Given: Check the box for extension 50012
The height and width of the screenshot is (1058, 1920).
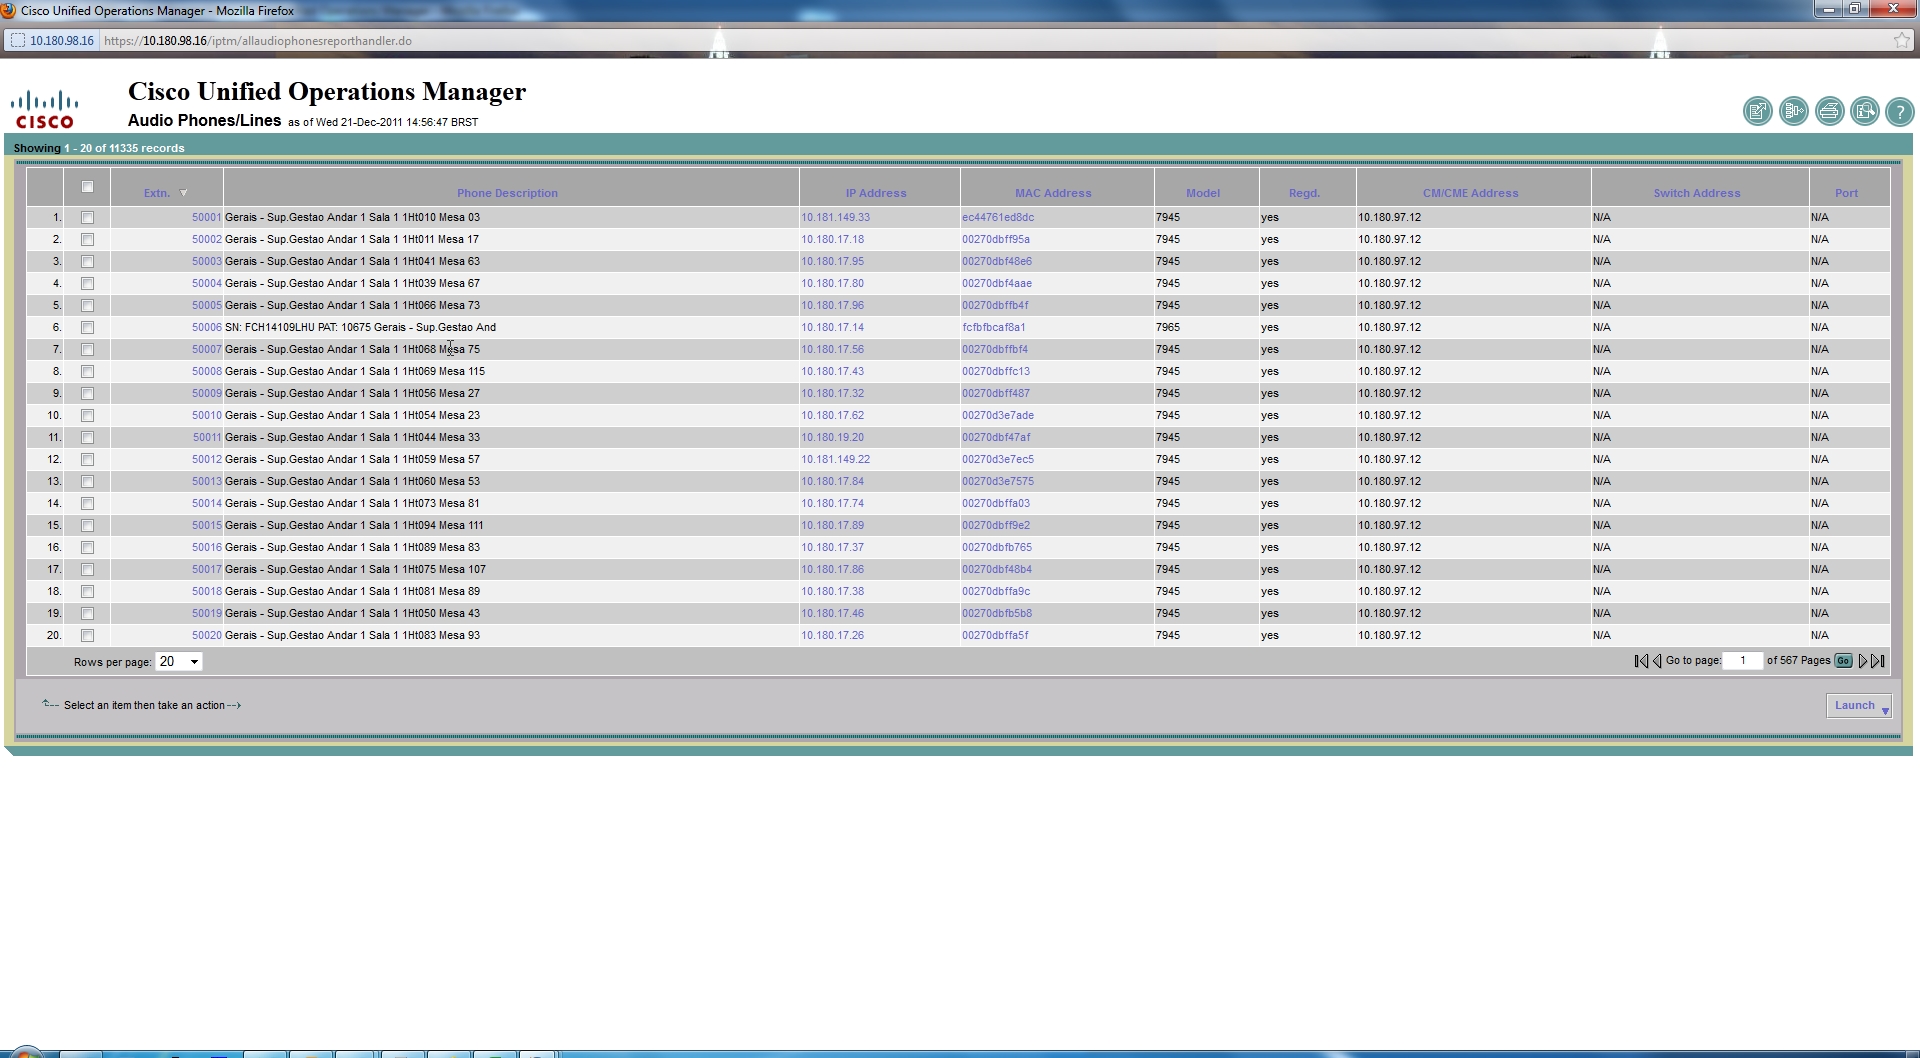Looking at the screenshot, I should coord(87,459).
